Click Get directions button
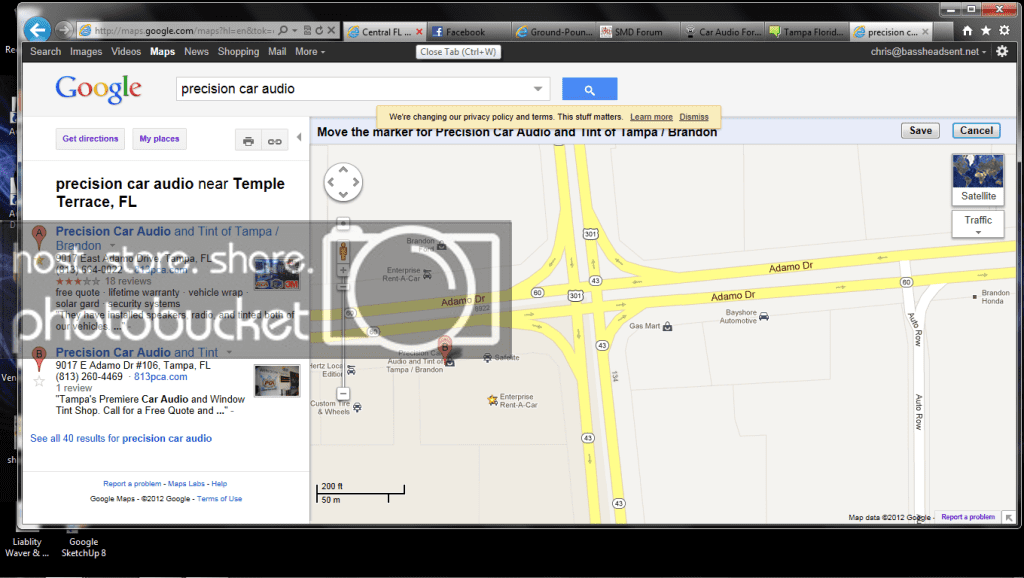The width and height of the screenshot is (1024, 578). click(x=90, y=138)
